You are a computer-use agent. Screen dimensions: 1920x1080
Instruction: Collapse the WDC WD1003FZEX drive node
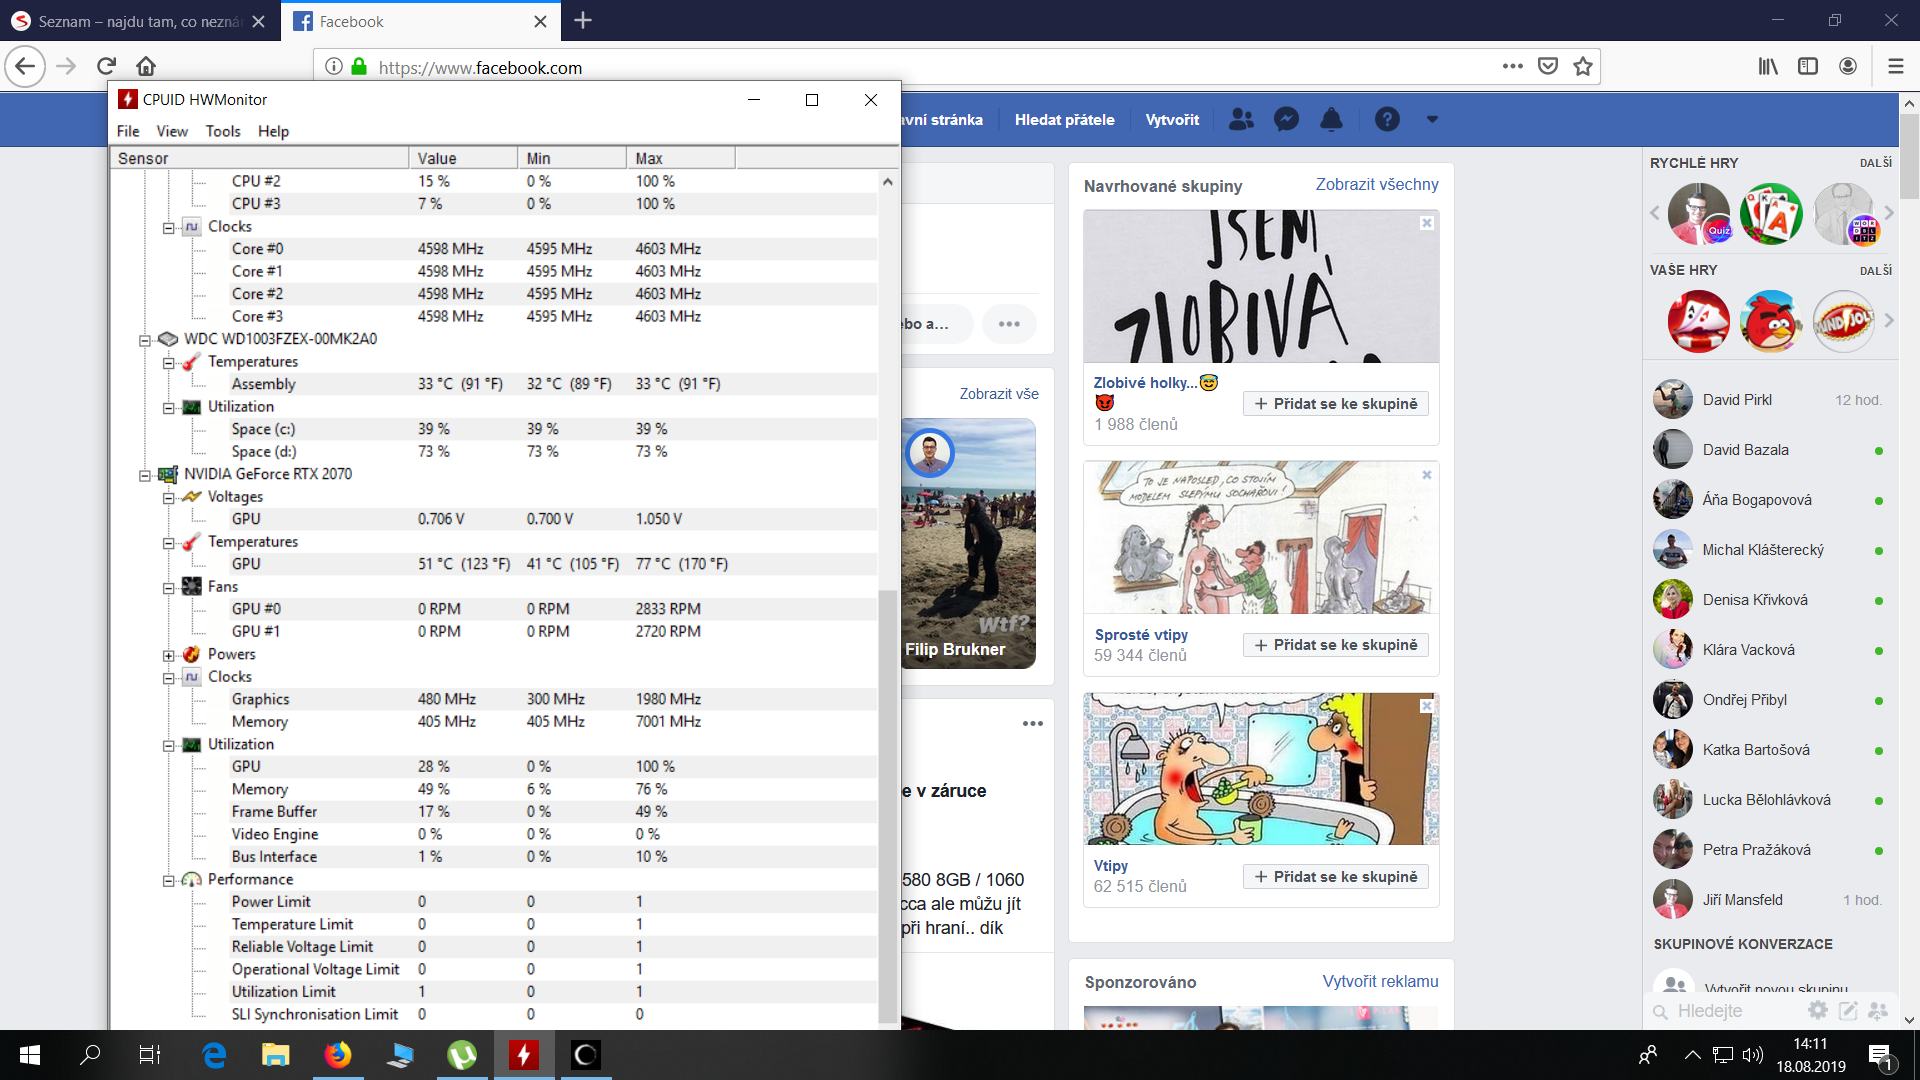pyautogui.click(x=145, y=340)
